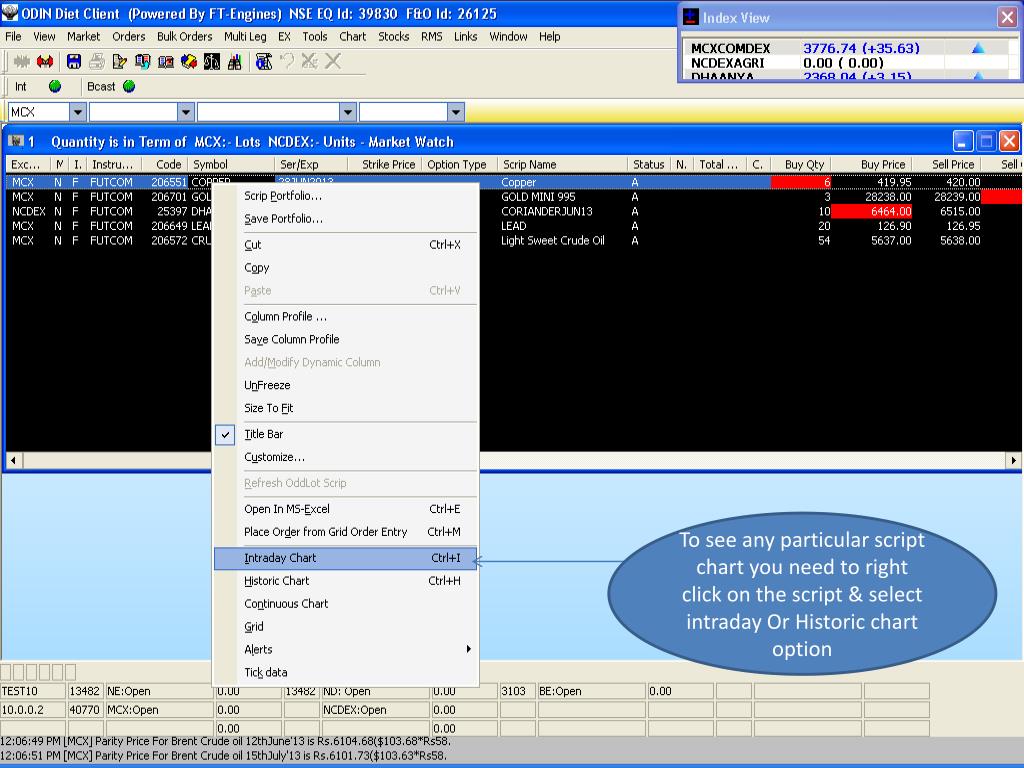Click into the MCX exchange combo field
Viewport: 1024px width, 768px height.
pyautogui.click(x=39, y=112)
